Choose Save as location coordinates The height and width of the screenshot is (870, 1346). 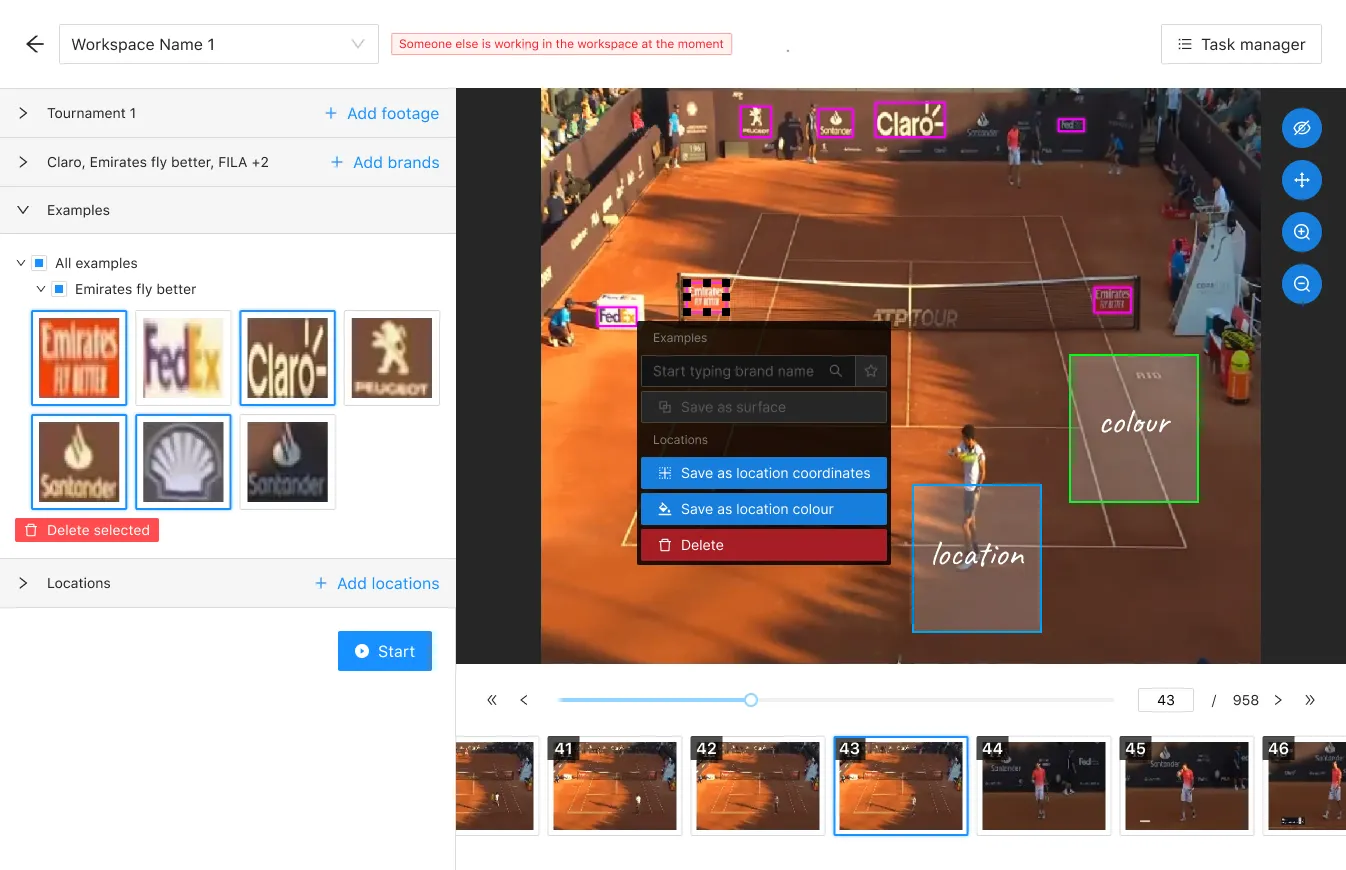(x=764, y=473)
